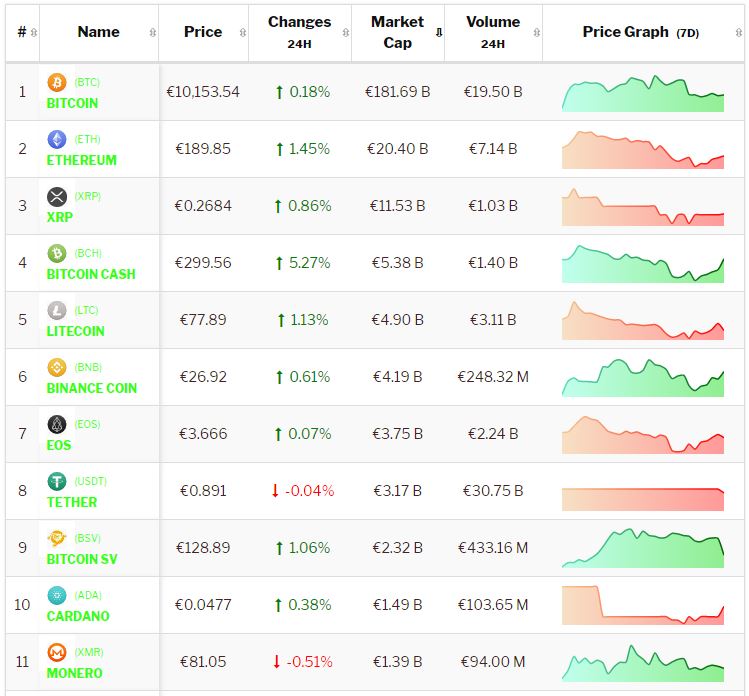Click the Tether coin icon
Screen dimensions: 749x696
(x=57, y=482)
